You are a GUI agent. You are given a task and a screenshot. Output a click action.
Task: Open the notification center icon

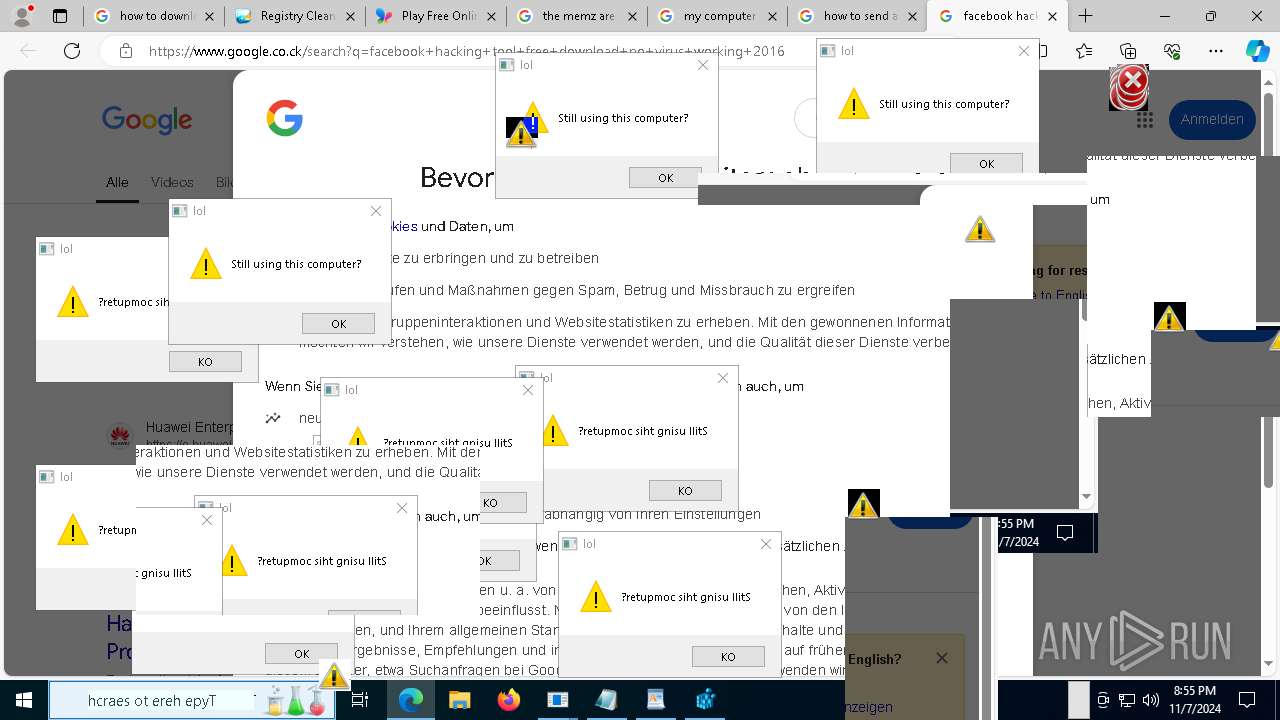[1247, 700]
